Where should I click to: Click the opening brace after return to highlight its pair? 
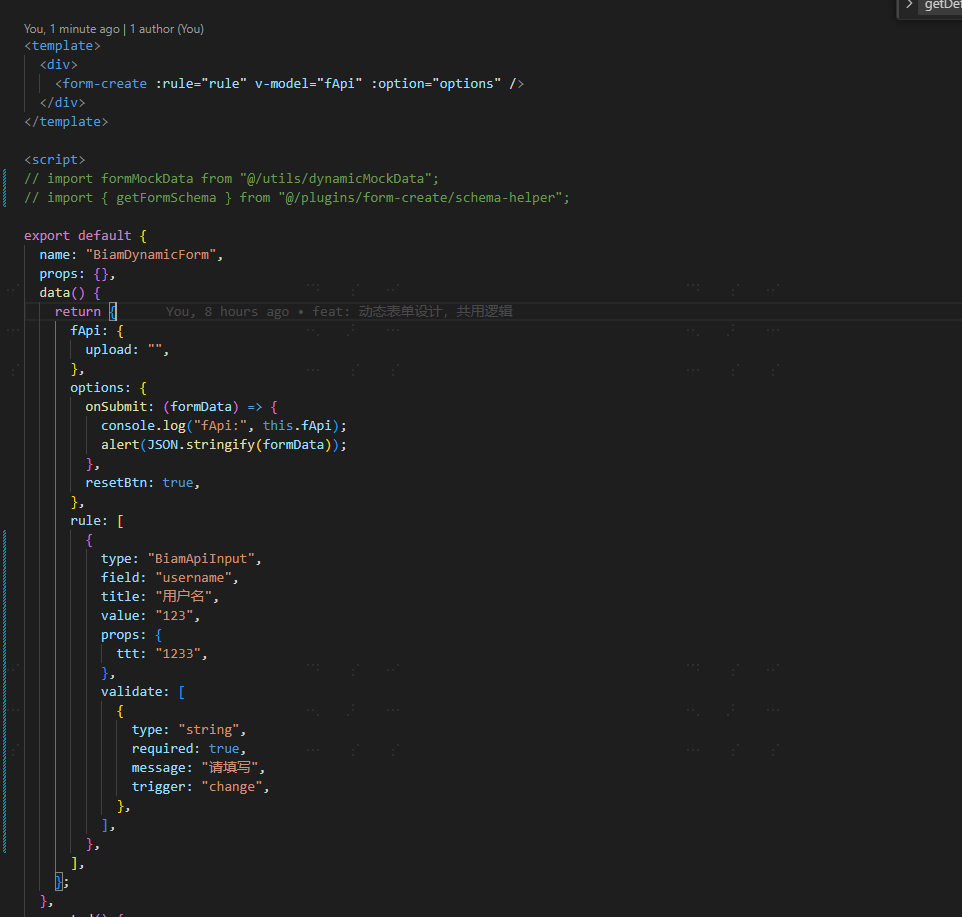point(112,311)
